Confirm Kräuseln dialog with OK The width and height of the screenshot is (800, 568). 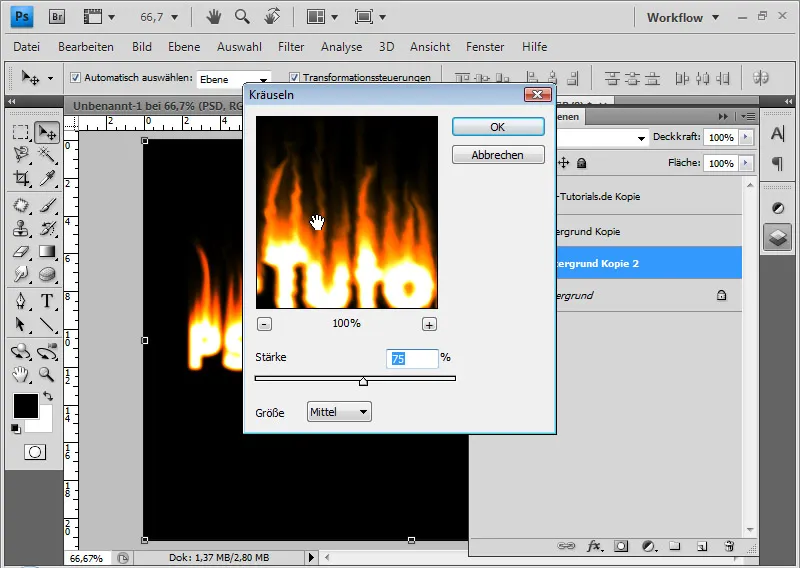(x=498, y=127)
